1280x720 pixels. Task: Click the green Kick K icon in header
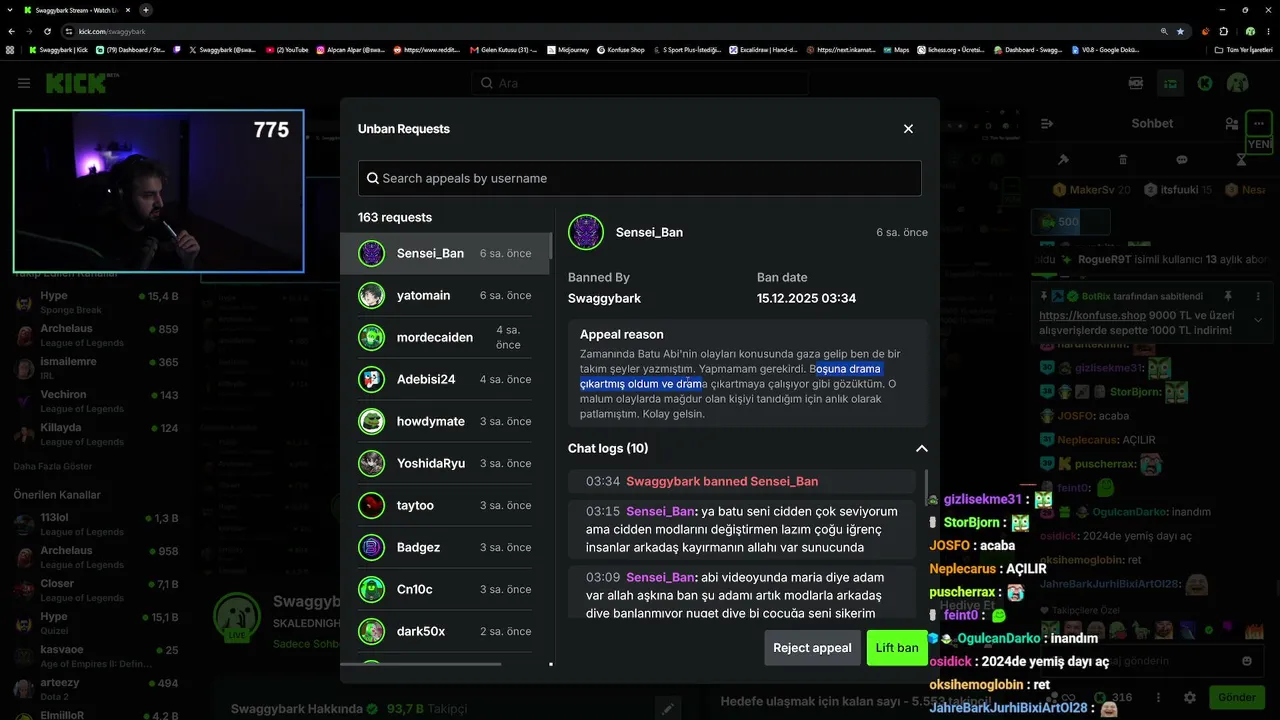[1205, 83]
